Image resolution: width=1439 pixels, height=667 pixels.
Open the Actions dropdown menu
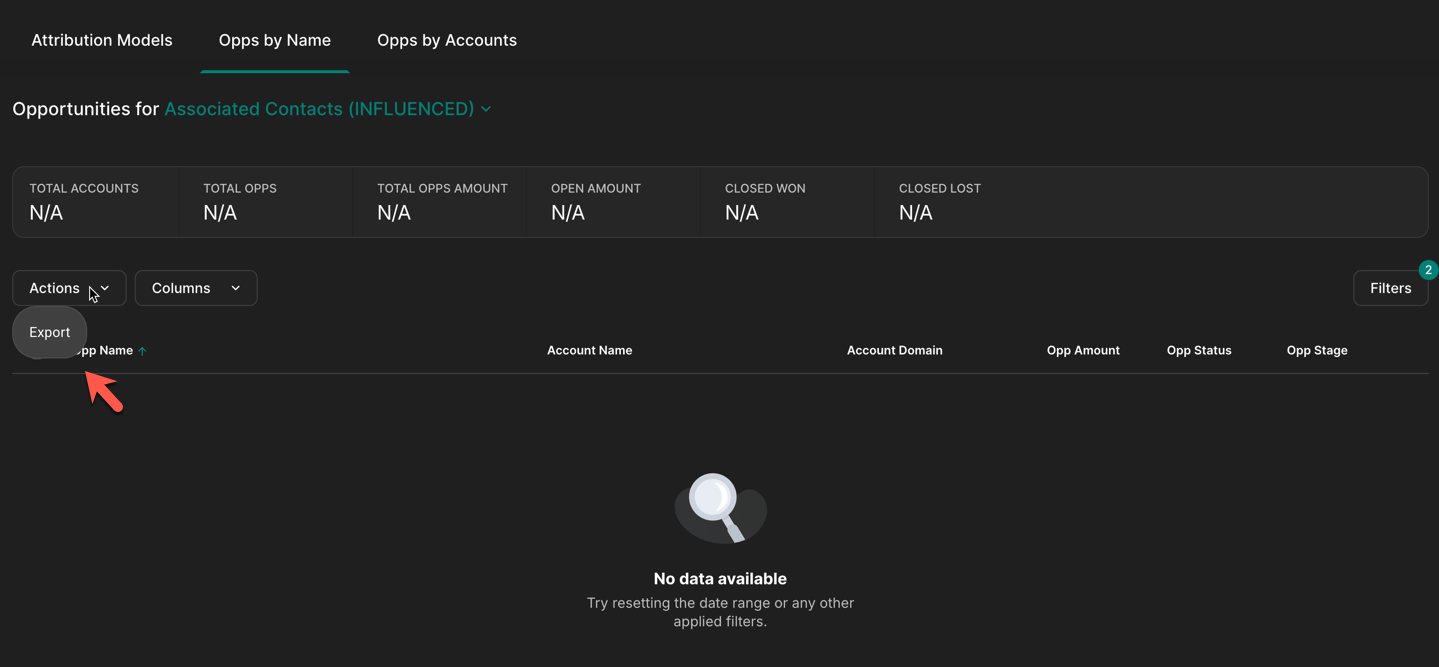69,288
